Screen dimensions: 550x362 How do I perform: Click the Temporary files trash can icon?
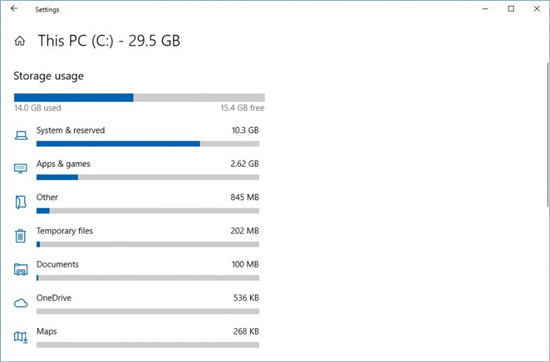20,235
